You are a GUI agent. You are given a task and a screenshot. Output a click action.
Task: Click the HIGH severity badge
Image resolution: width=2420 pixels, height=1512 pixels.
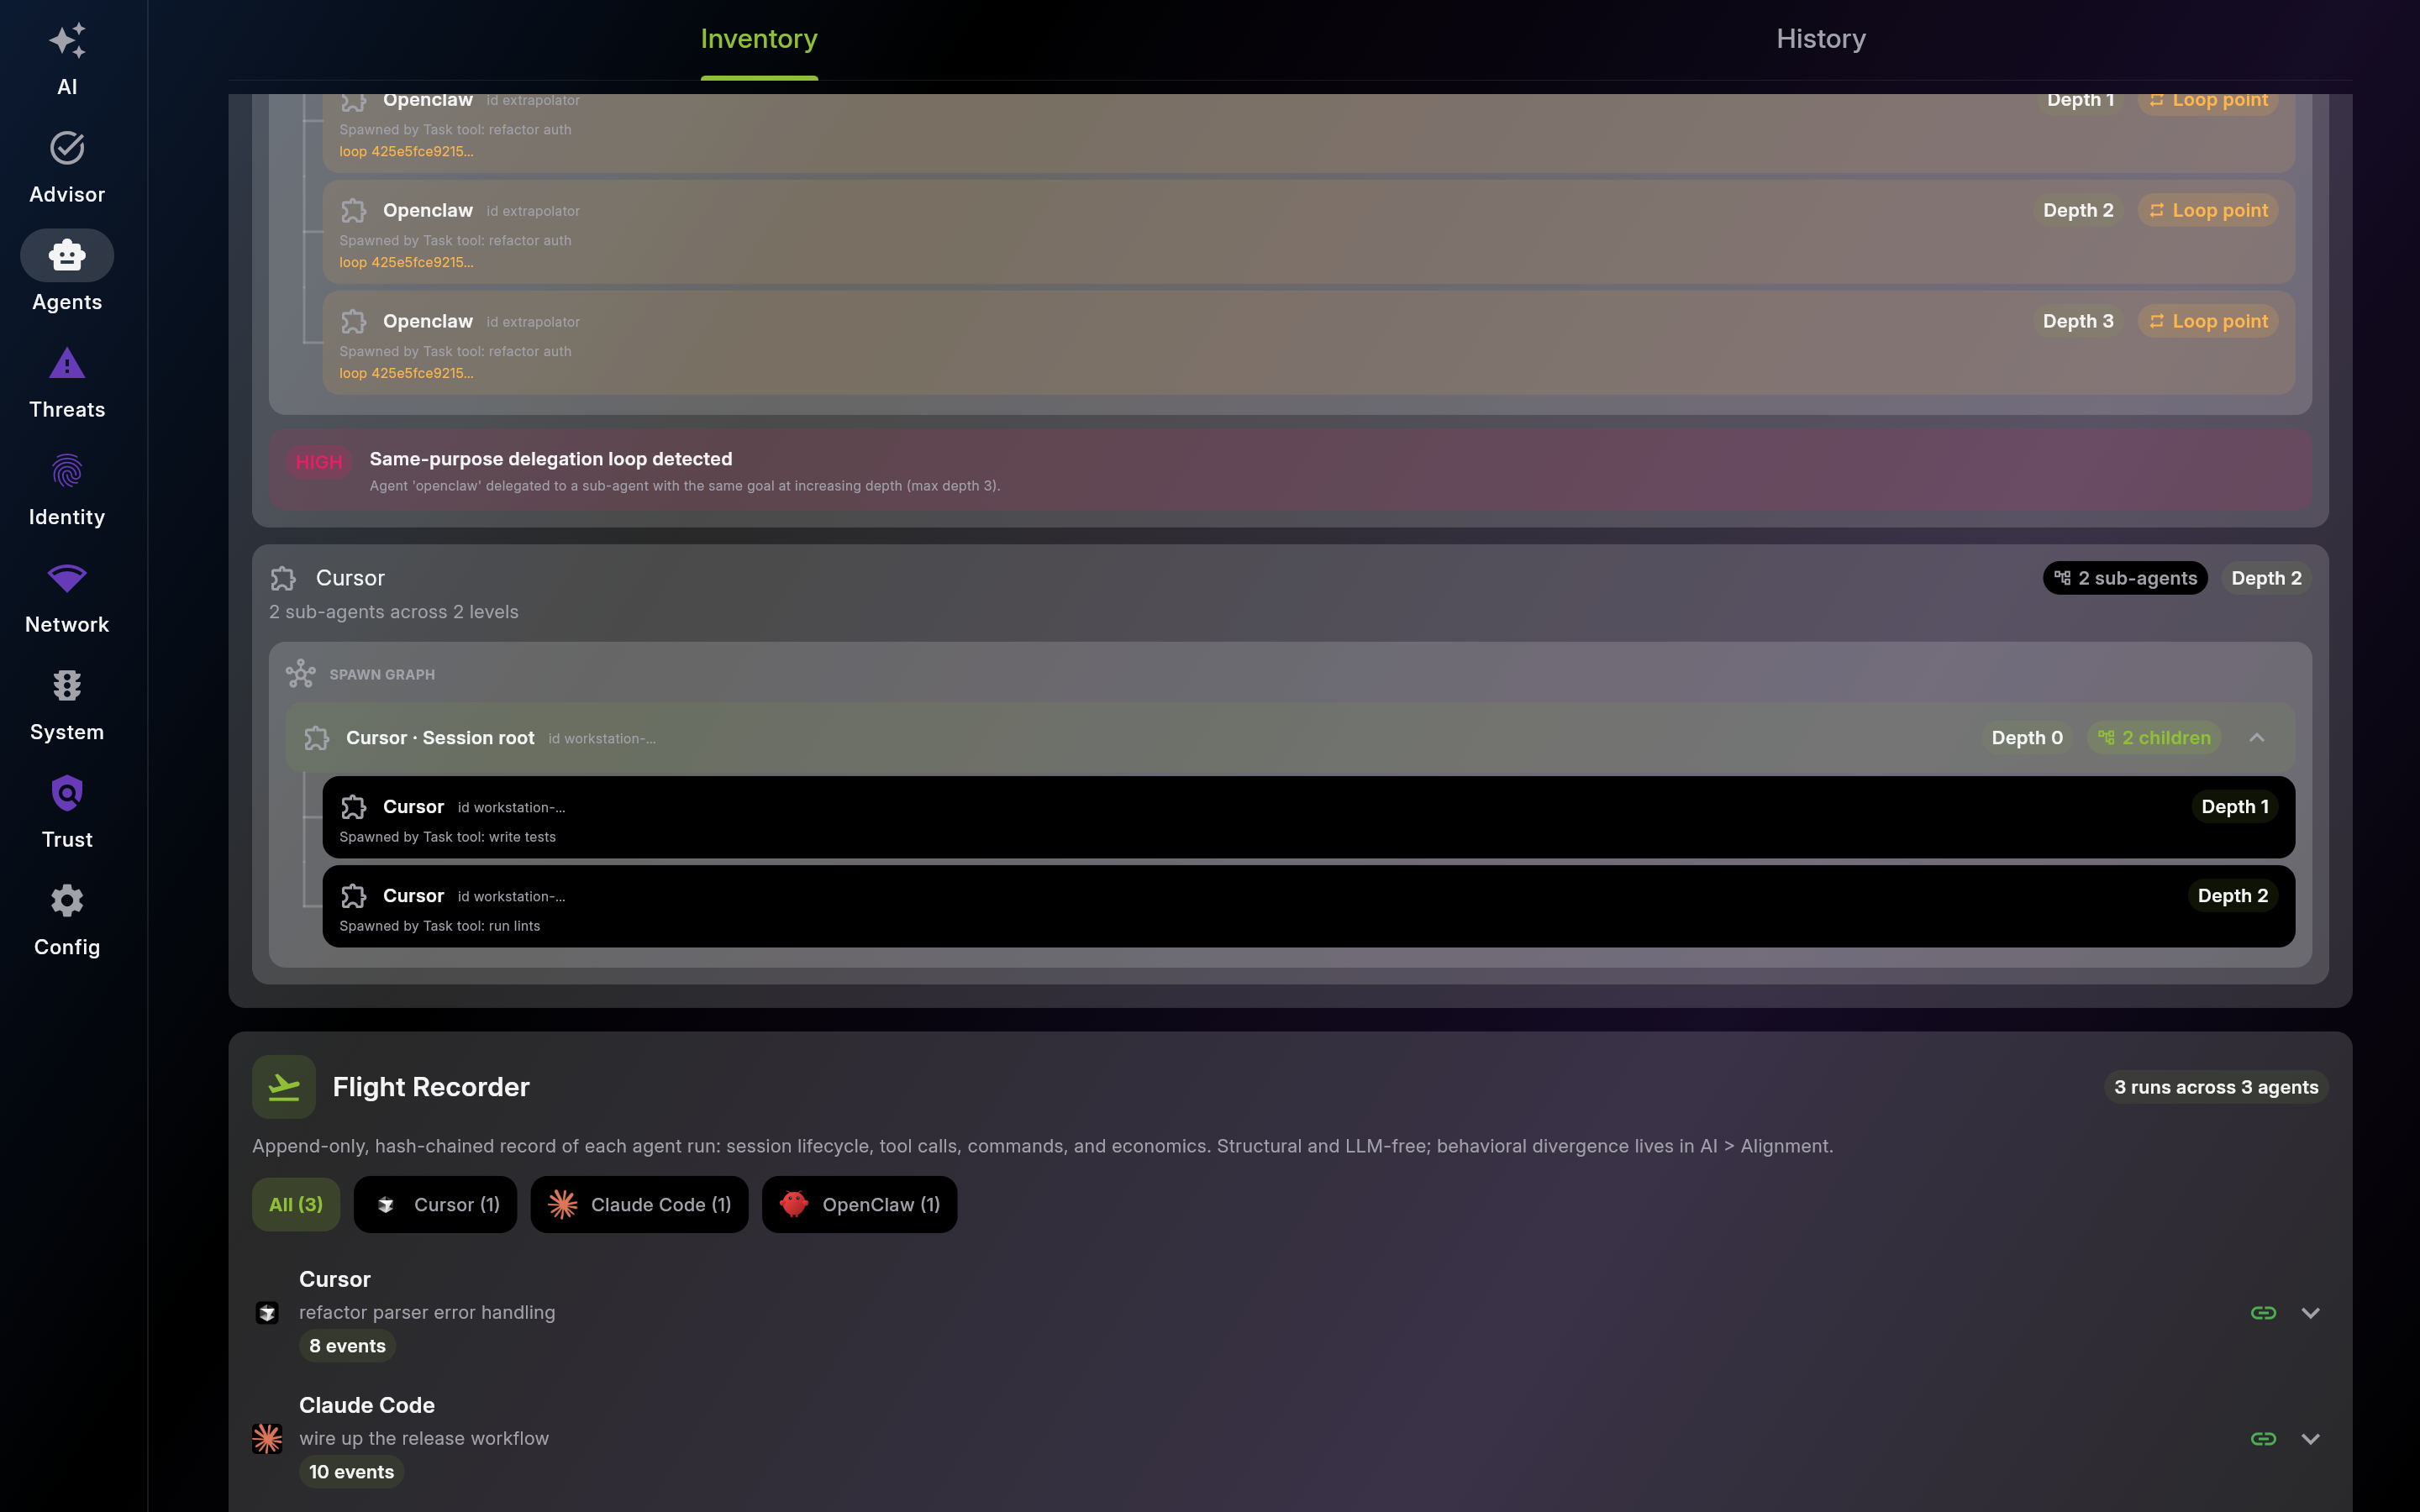319,462
